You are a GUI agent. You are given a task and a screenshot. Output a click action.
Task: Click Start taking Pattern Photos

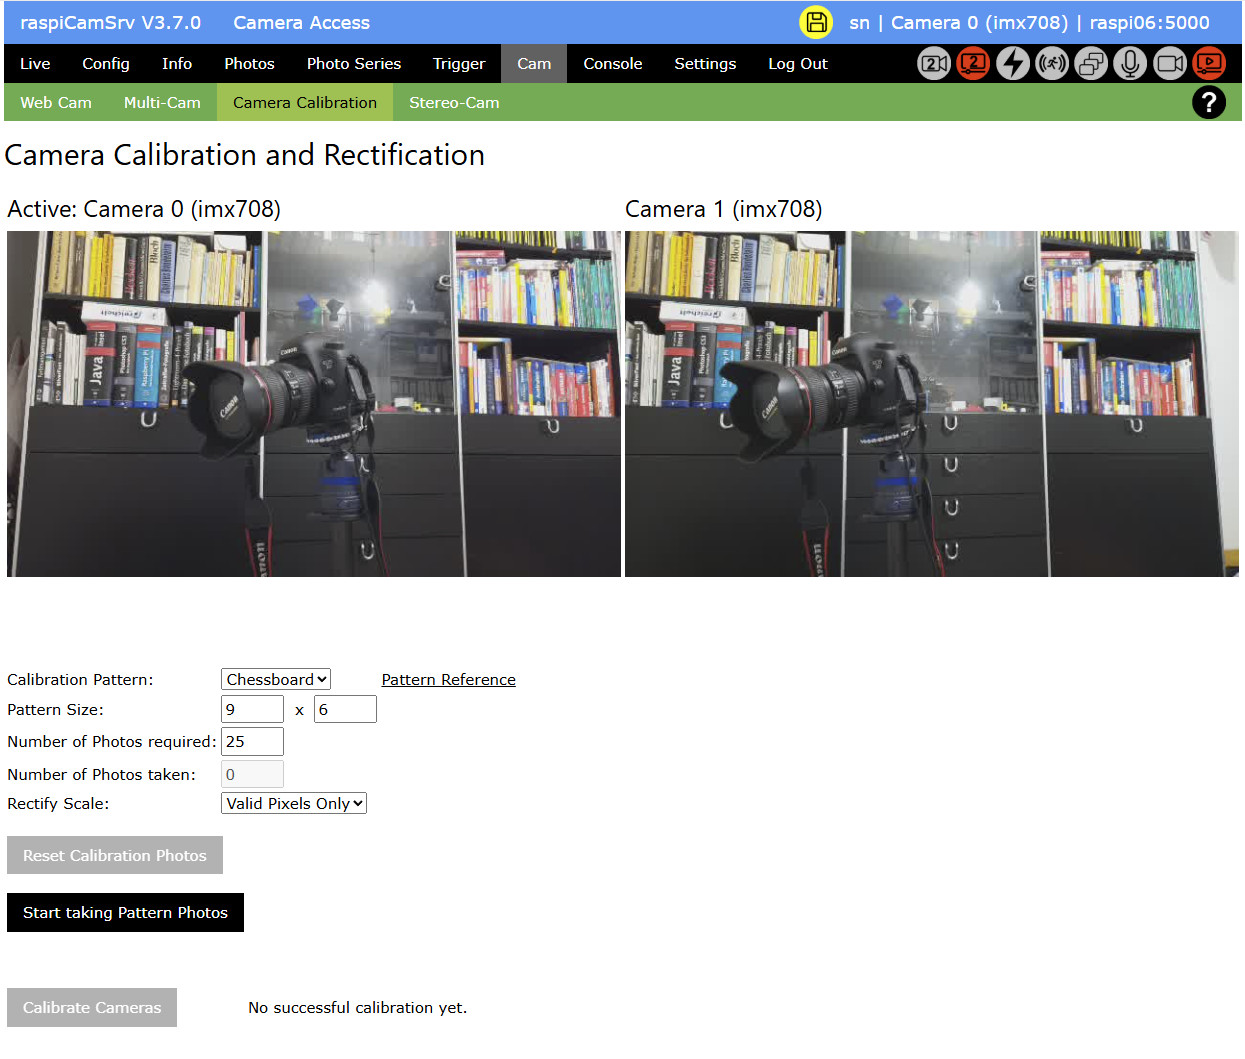coord(125,912)
